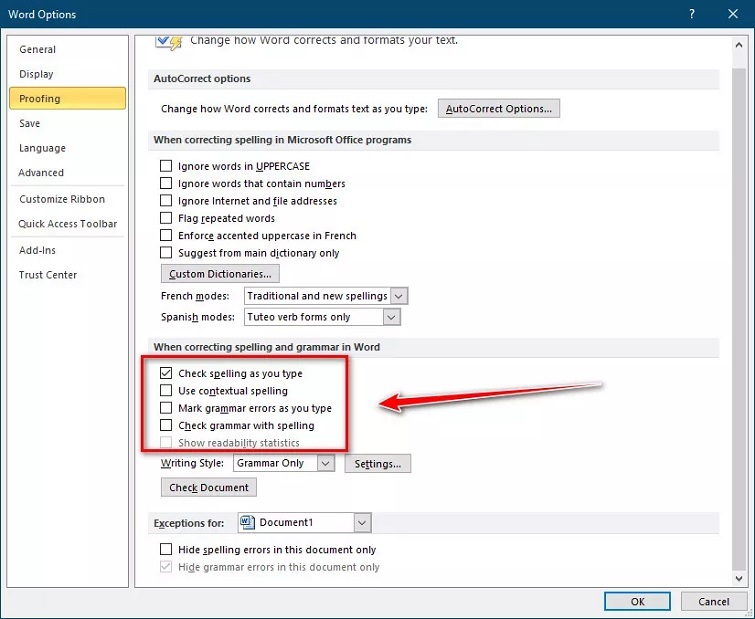
Task: Open the French modes dropdown
Action: [x=399, y=296]
